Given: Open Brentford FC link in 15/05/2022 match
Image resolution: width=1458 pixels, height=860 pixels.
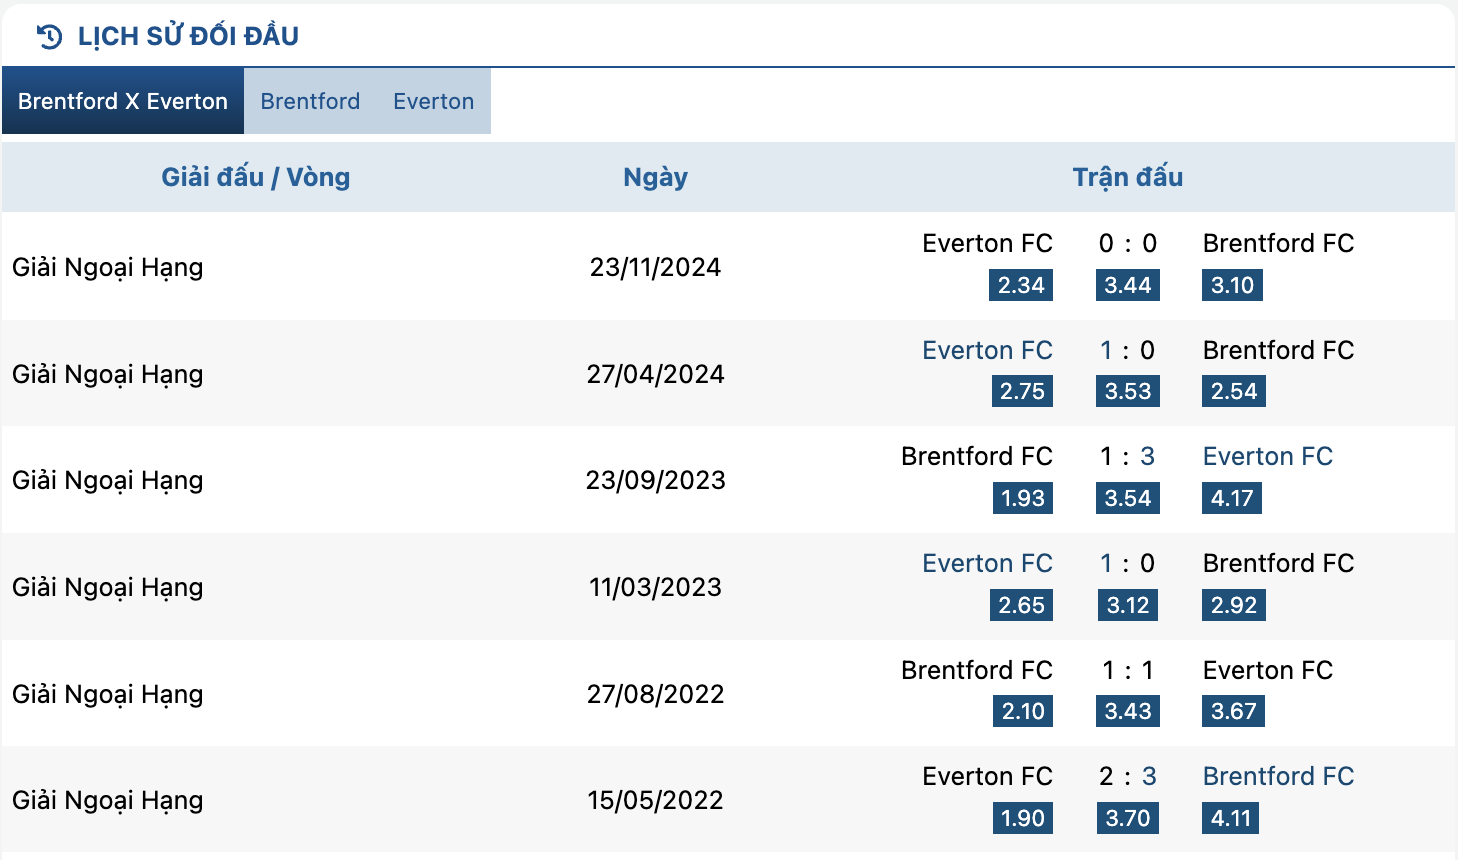Looking at the screenshot, I should coord(1278,776).
